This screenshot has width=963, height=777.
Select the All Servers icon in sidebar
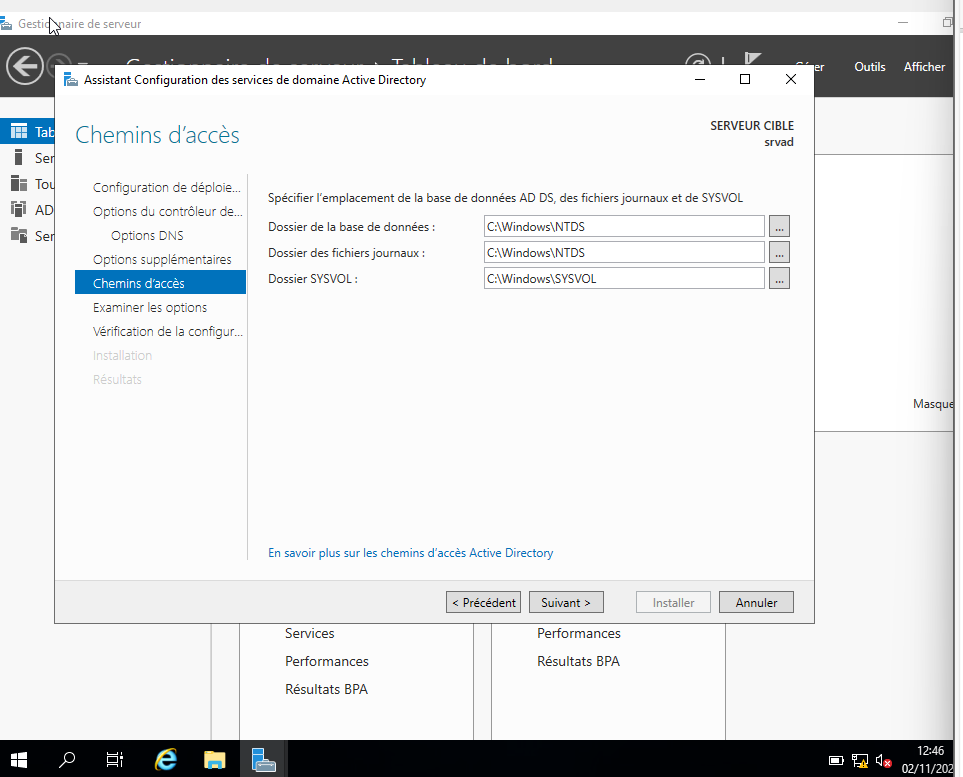(18, 184)
